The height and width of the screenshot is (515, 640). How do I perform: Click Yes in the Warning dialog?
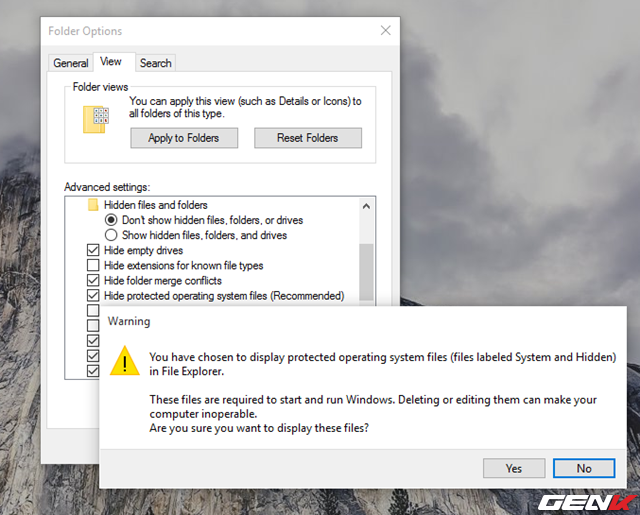click(x=514, y=468)
